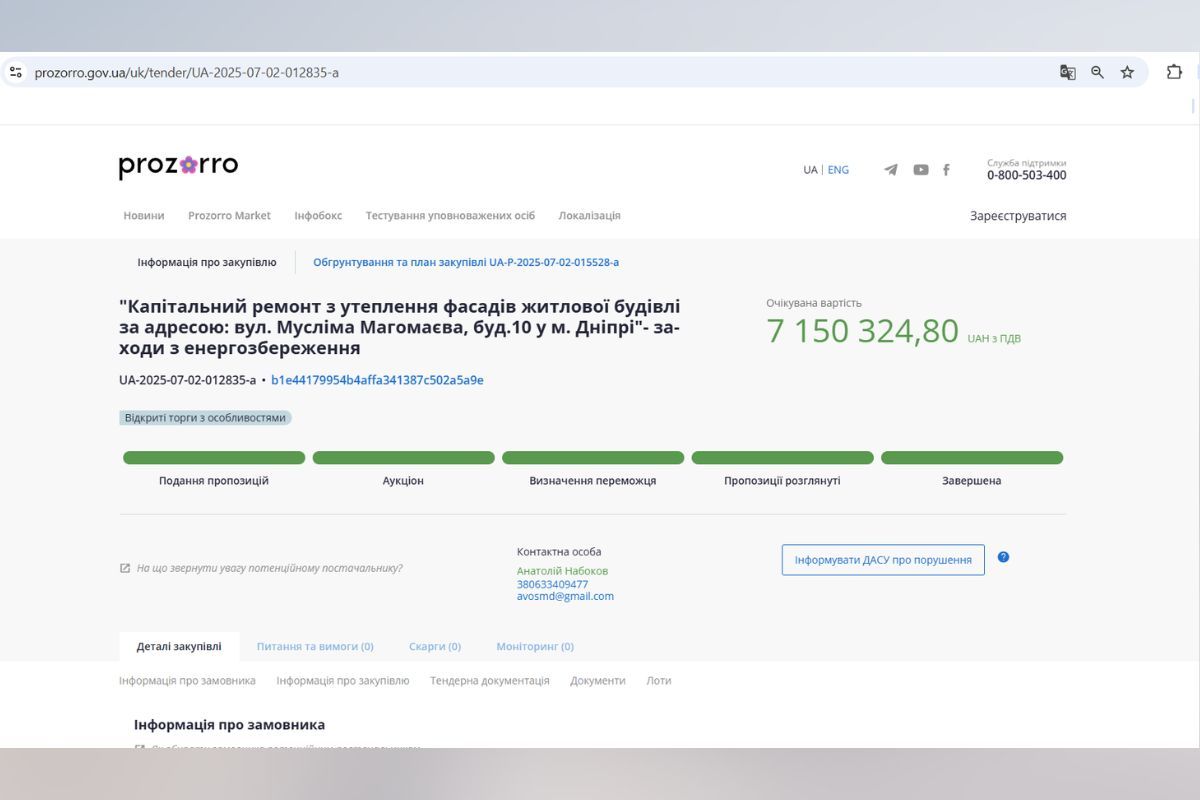
Task: Open the browser extensions puzzle icon
Action: point(1174,72)
